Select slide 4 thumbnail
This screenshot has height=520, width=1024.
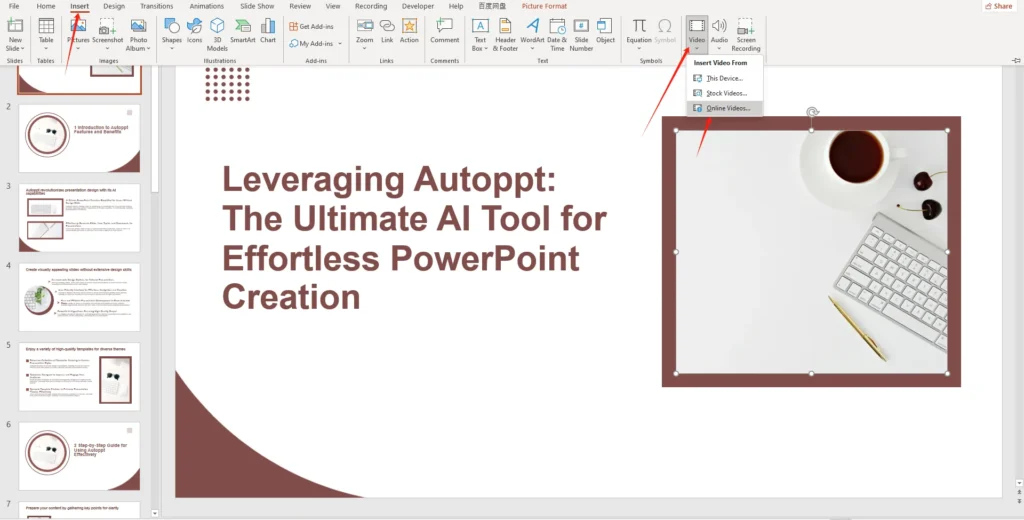point(79,297)
